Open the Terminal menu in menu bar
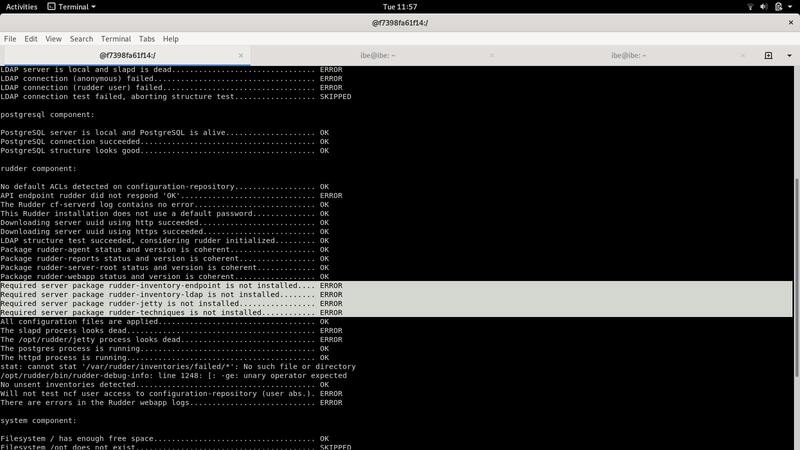 (116, 39)
